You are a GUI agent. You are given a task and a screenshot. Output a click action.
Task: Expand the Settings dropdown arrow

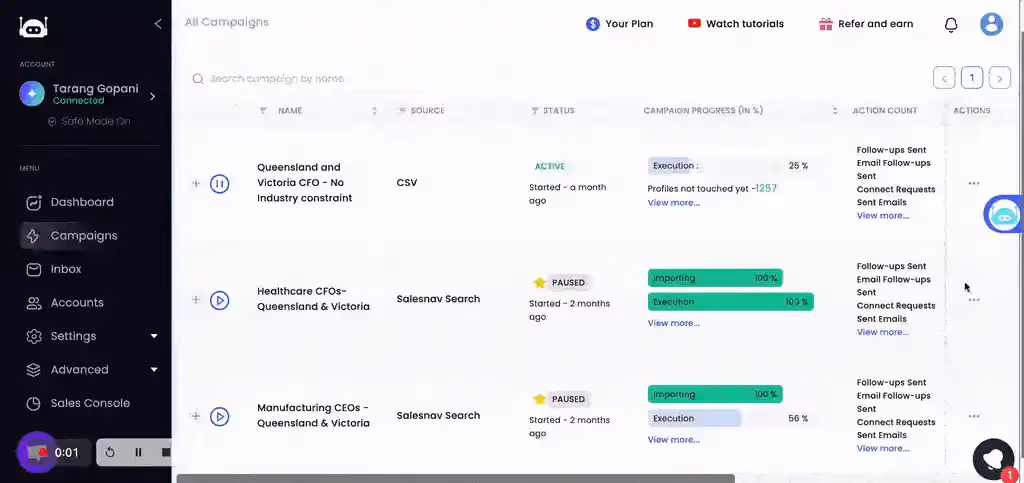click(x=154, y=336)
